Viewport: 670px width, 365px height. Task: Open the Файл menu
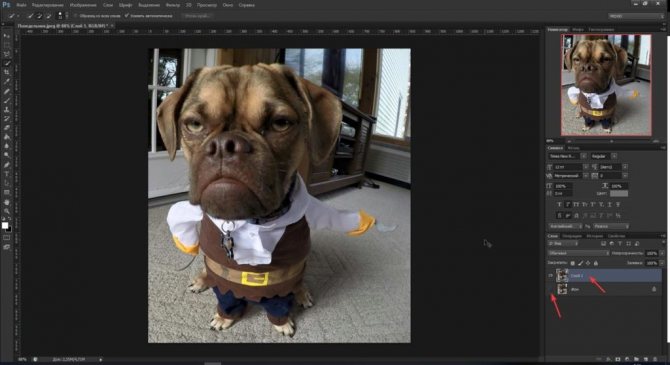click(21, 5)
